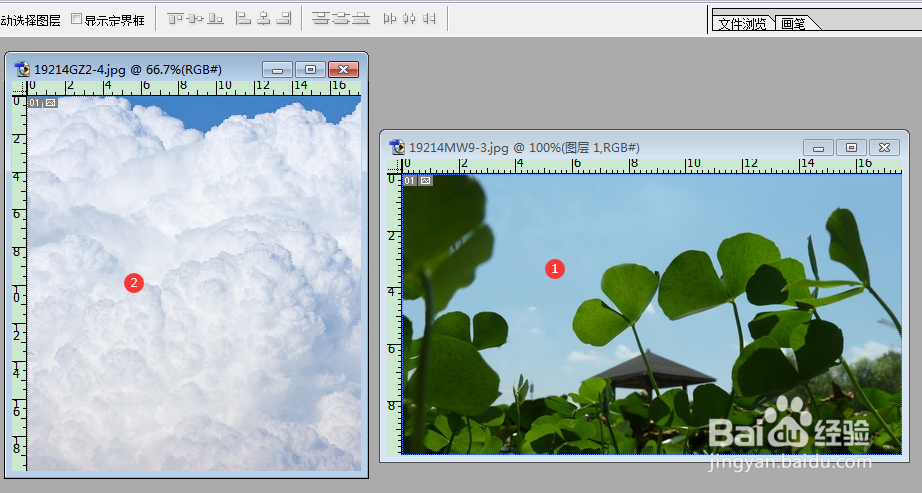Close the 19214MW9-3.jpg window
922x493 pixels.
pyautogui.click(x=884, y=148)
